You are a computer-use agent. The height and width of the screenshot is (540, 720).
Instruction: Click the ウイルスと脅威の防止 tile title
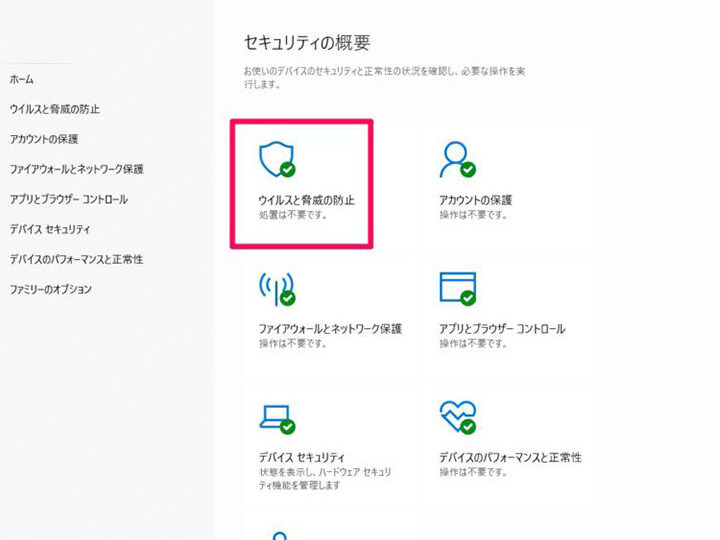[x=306, y=200]
